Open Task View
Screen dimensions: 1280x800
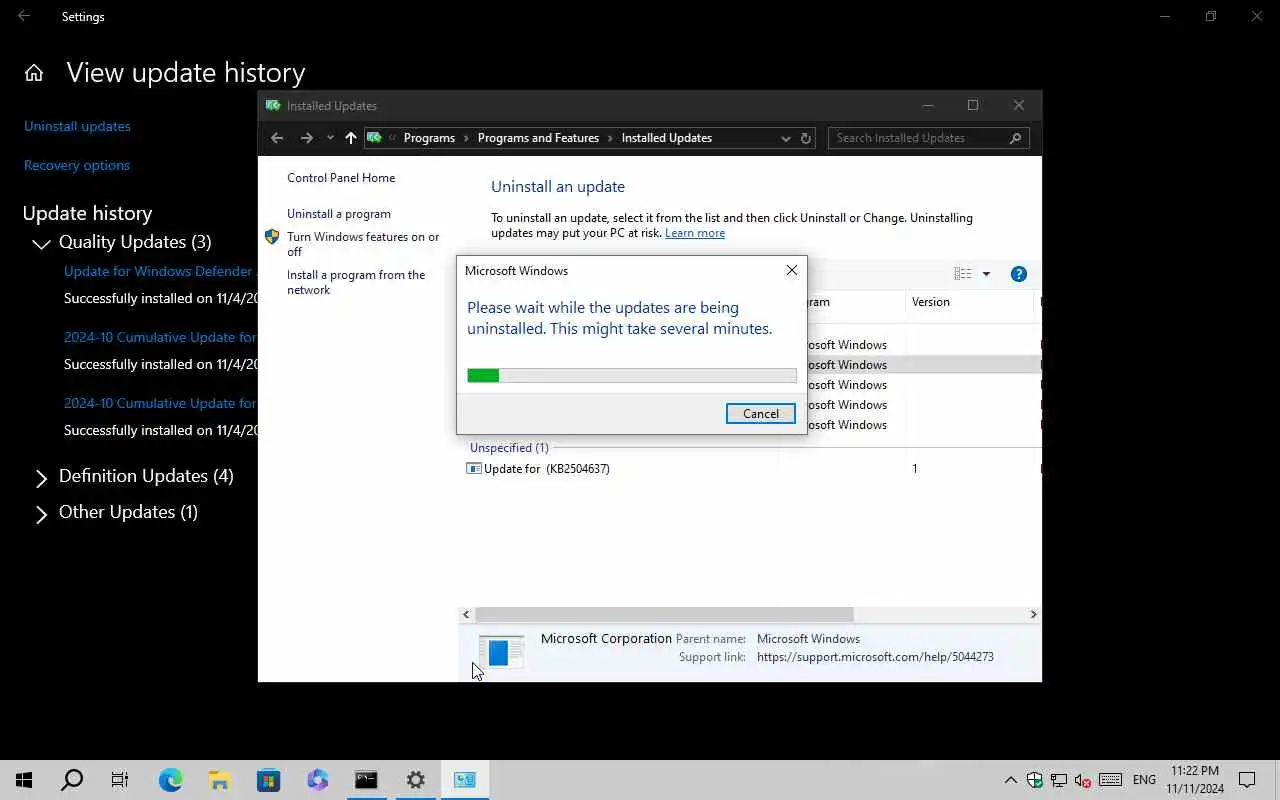(120, 780)
